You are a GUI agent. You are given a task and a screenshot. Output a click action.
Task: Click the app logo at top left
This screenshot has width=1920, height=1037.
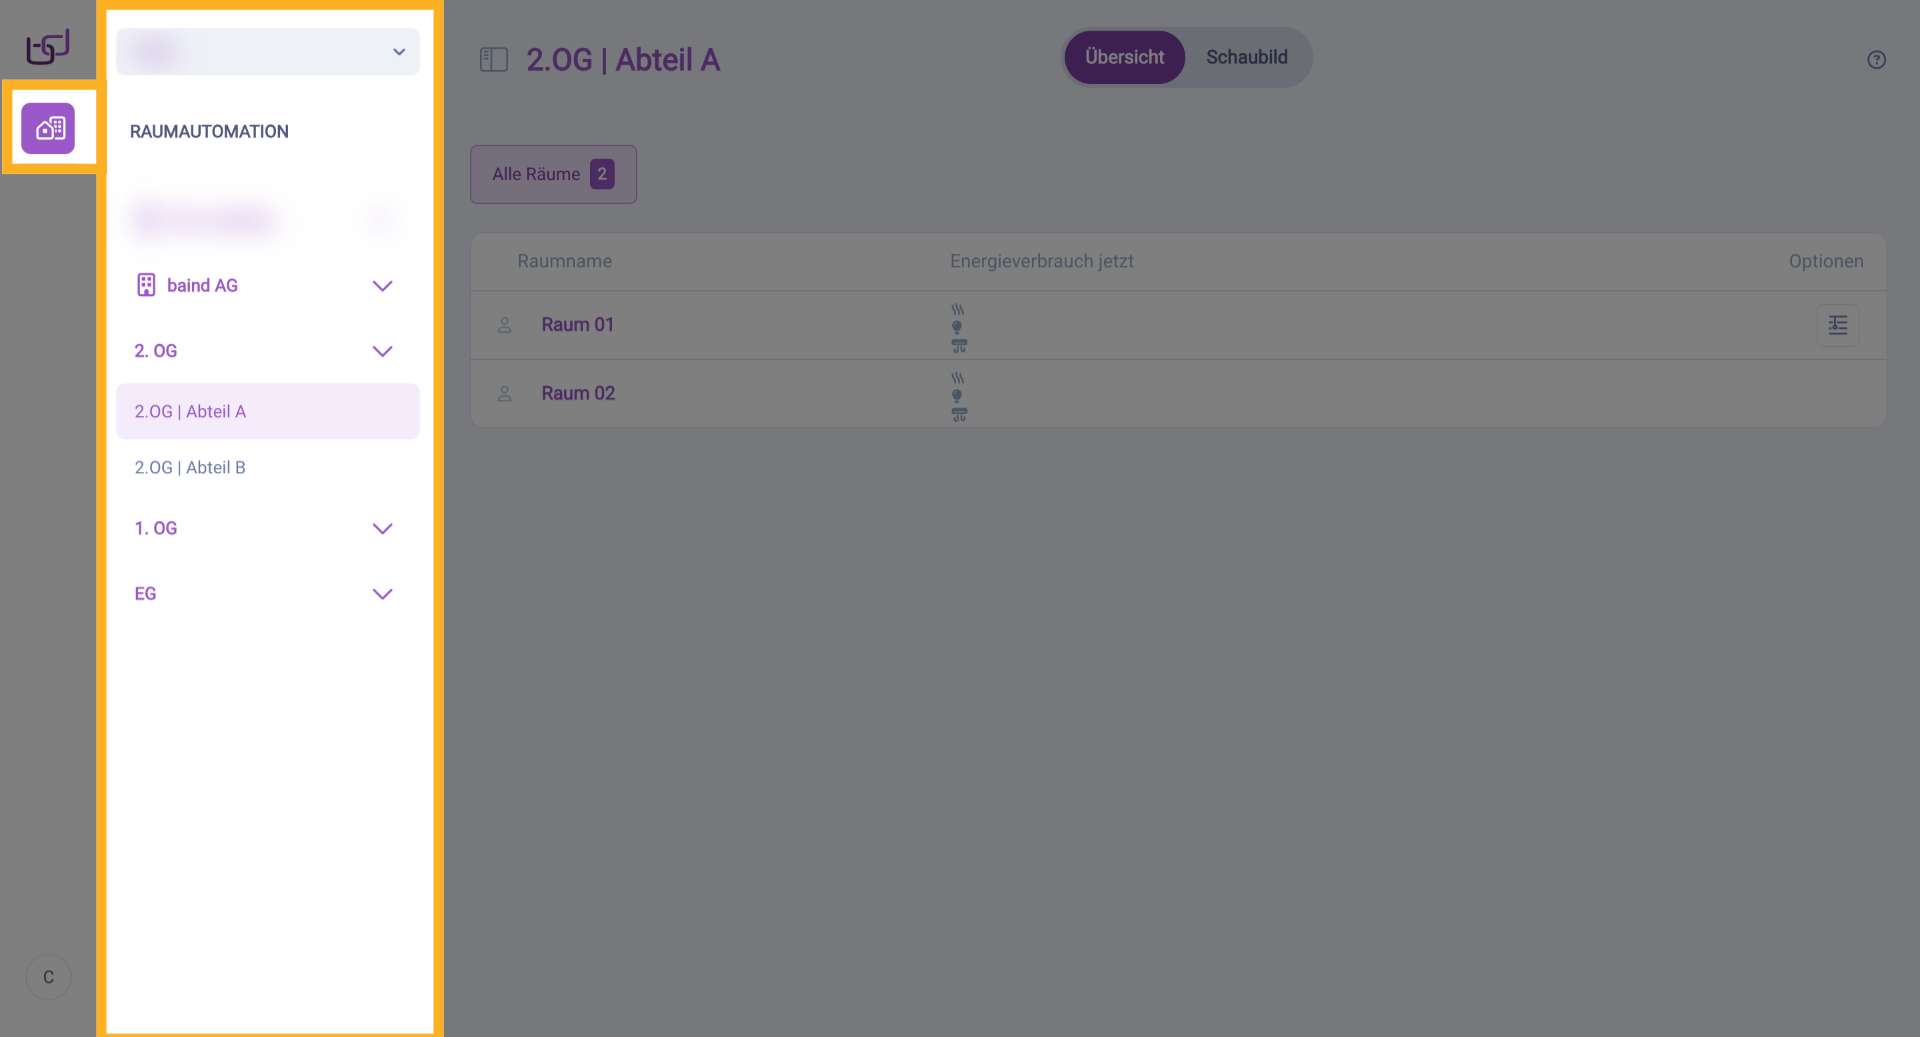48,47
